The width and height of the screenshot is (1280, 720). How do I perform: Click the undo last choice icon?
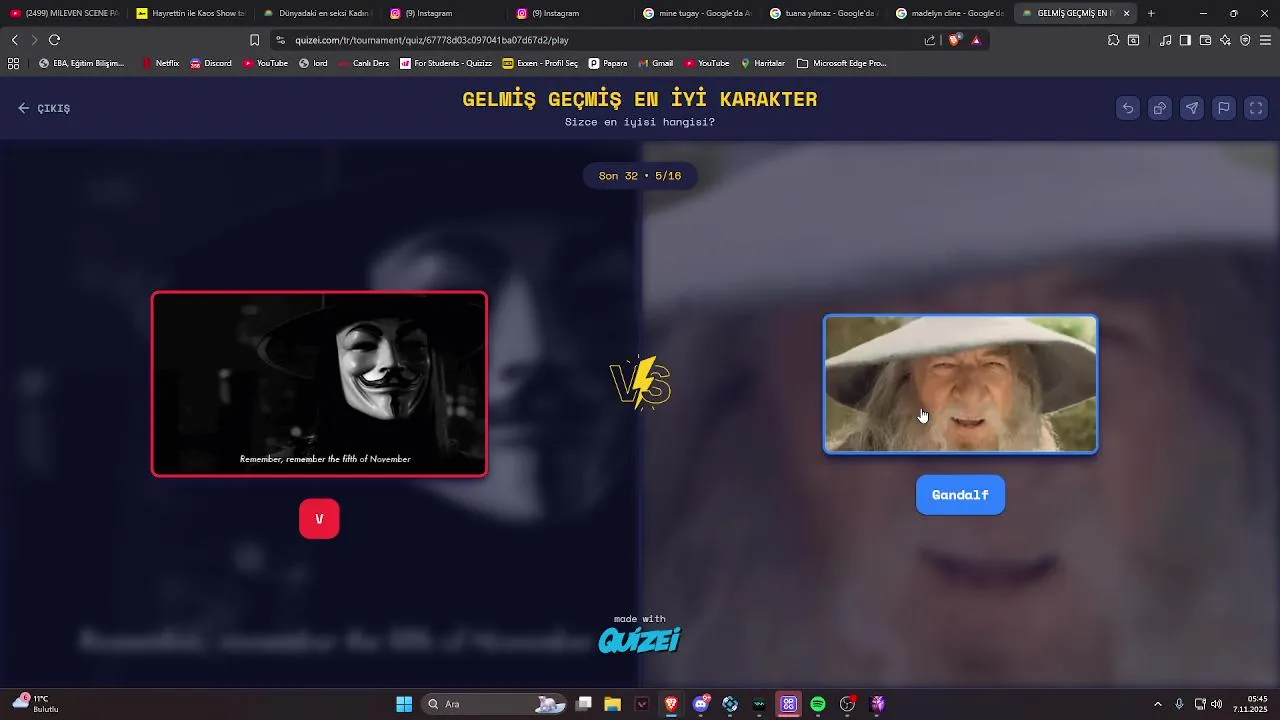[x=1128, y=108]
